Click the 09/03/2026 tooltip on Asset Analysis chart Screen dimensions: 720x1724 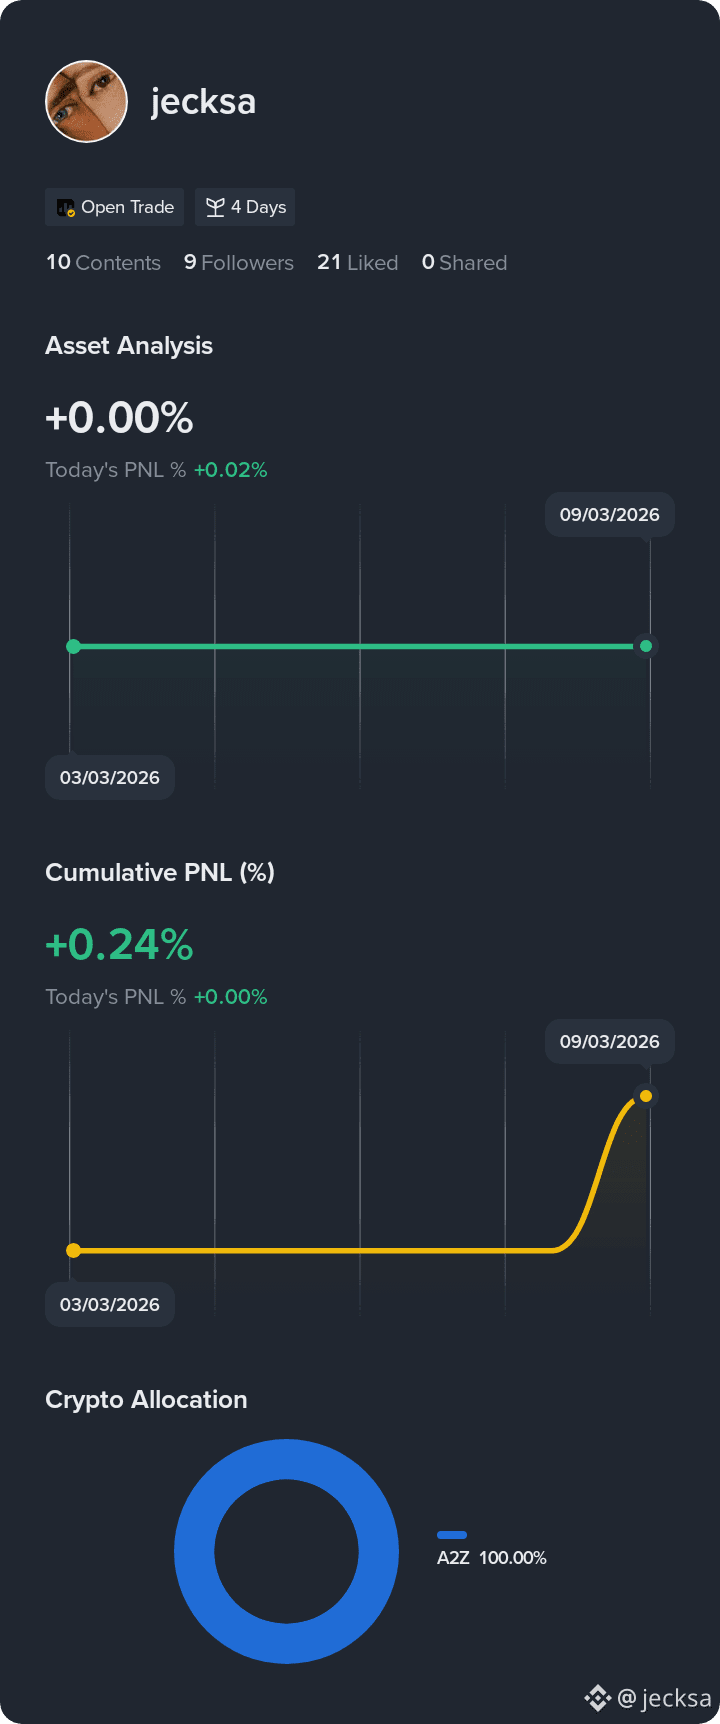point(610,515)
